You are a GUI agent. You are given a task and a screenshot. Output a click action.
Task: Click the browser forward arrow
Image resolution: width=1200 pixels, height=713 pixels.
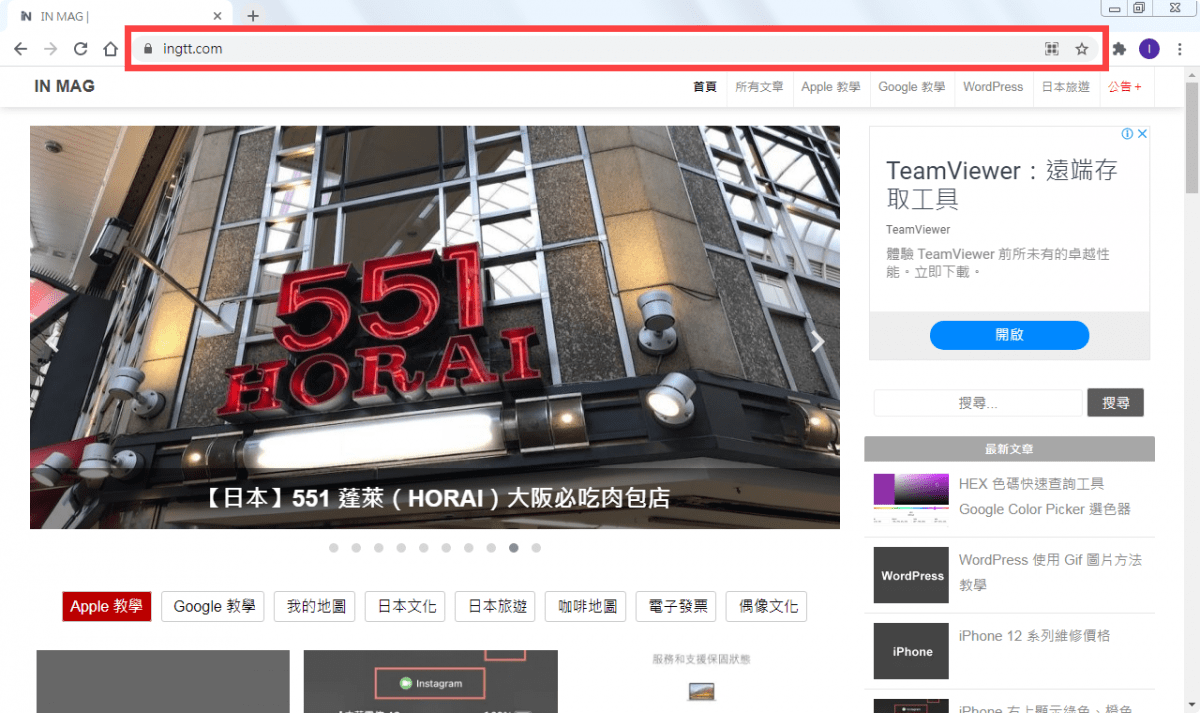pos(50,49)
